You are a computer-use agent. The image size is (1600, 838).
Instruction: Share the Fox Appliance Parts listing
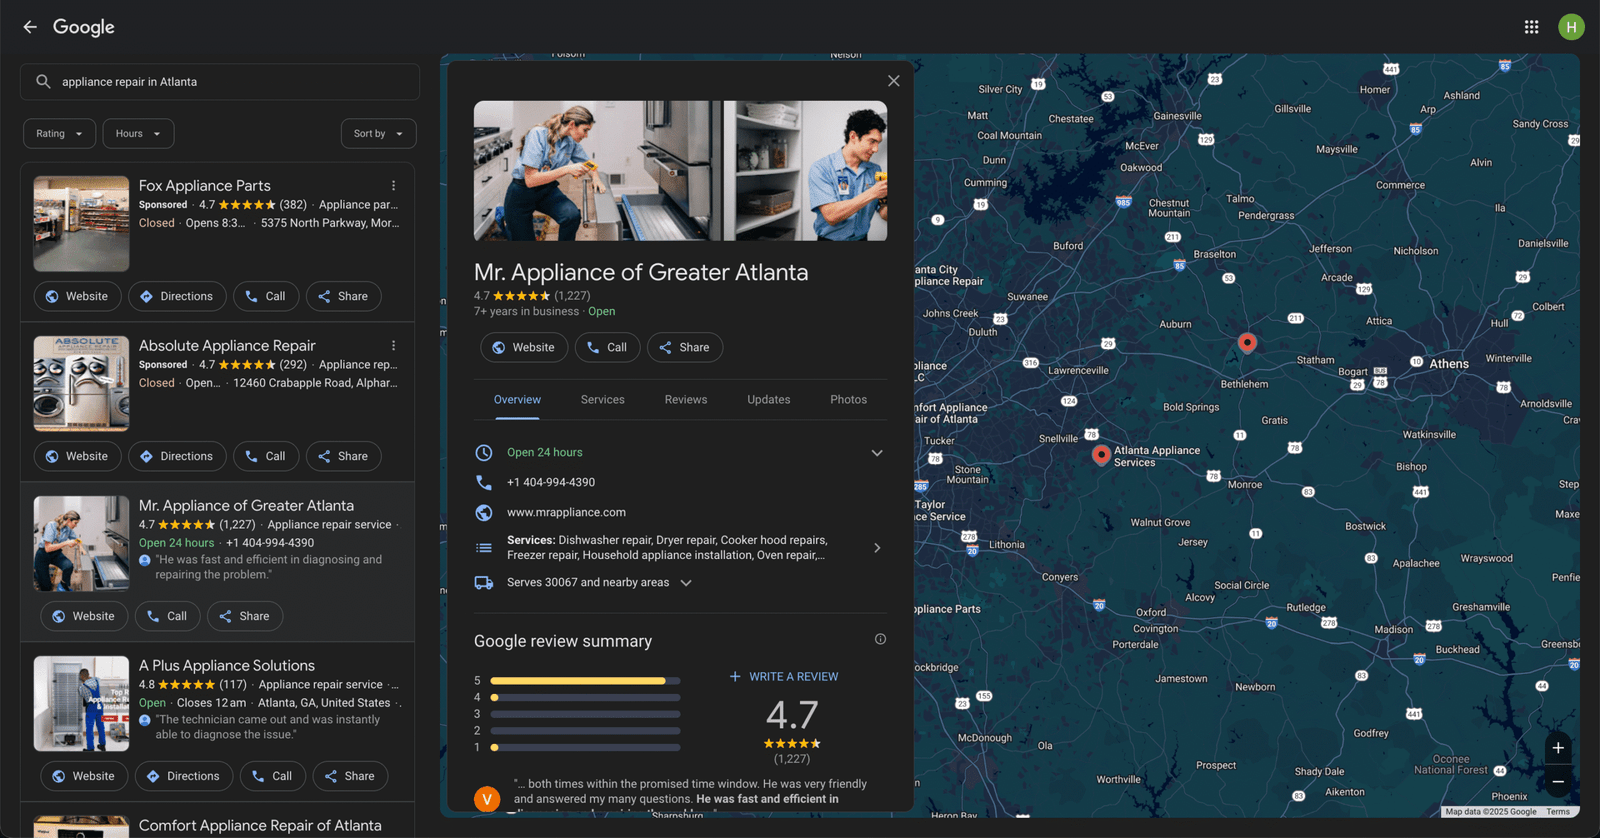coord(343,297)
